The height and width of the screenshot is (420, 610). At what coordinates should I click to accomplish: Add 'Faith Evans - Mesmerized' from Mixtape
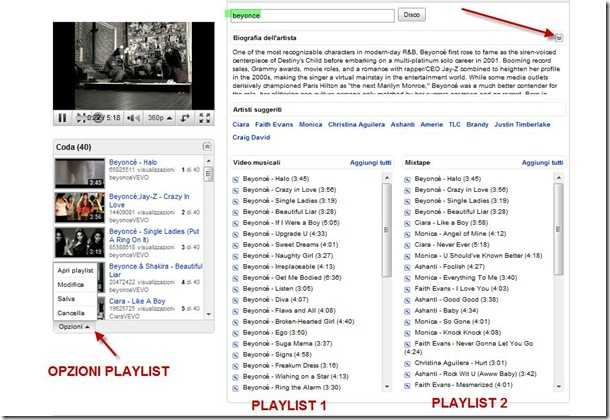tap(407, 385)
